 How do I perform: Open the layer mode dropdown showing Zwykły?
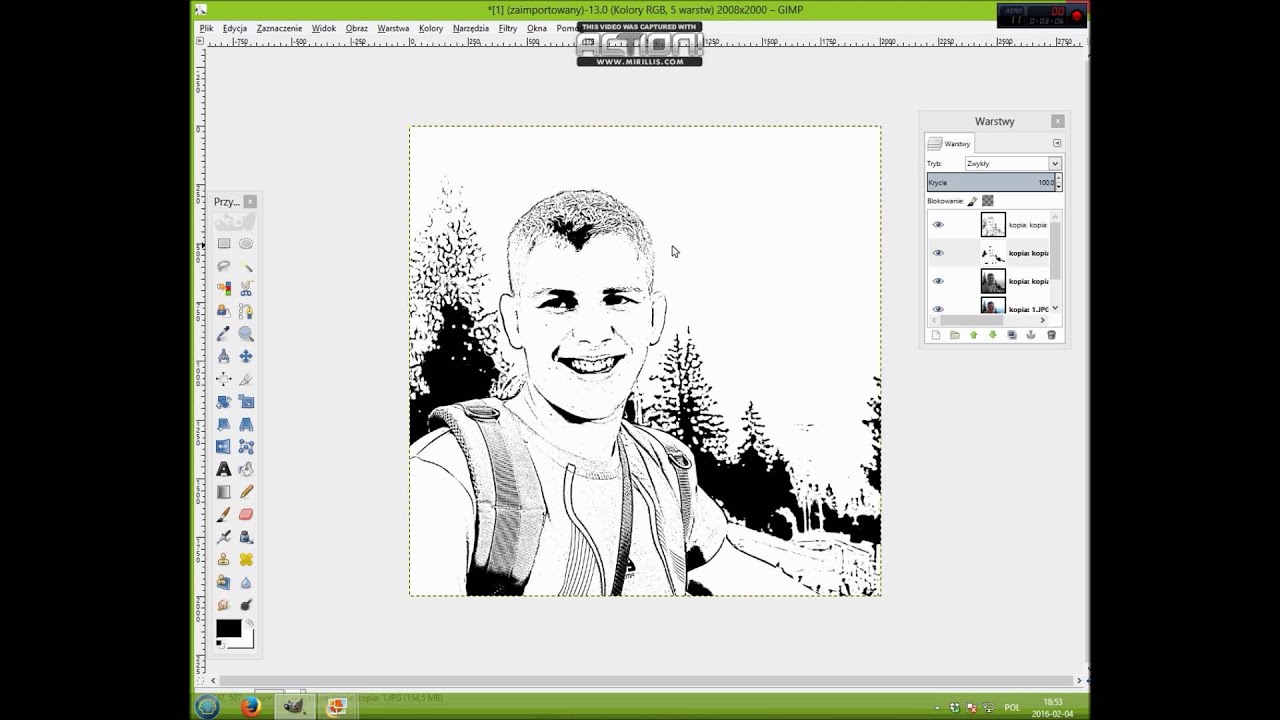(x=1013, y=163)
